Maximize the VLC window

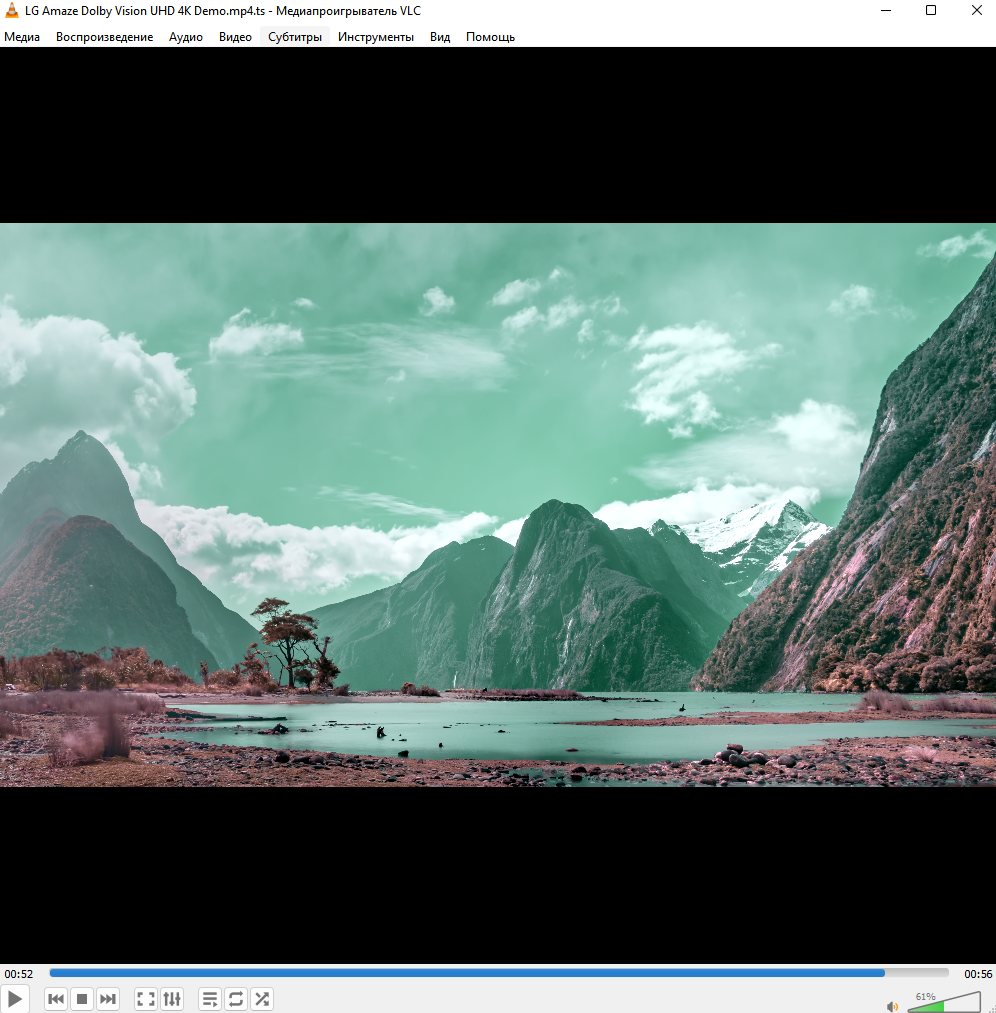click(931, 10)
